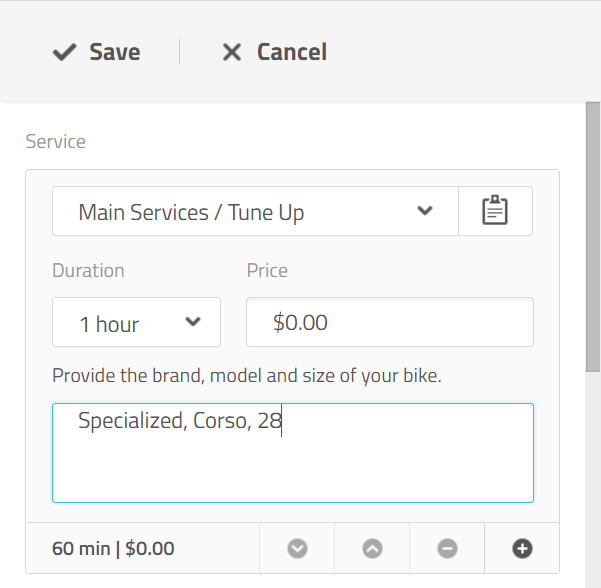Focus the bike brand, model and size textarea
601x588 pixels.
coord(292,453)
